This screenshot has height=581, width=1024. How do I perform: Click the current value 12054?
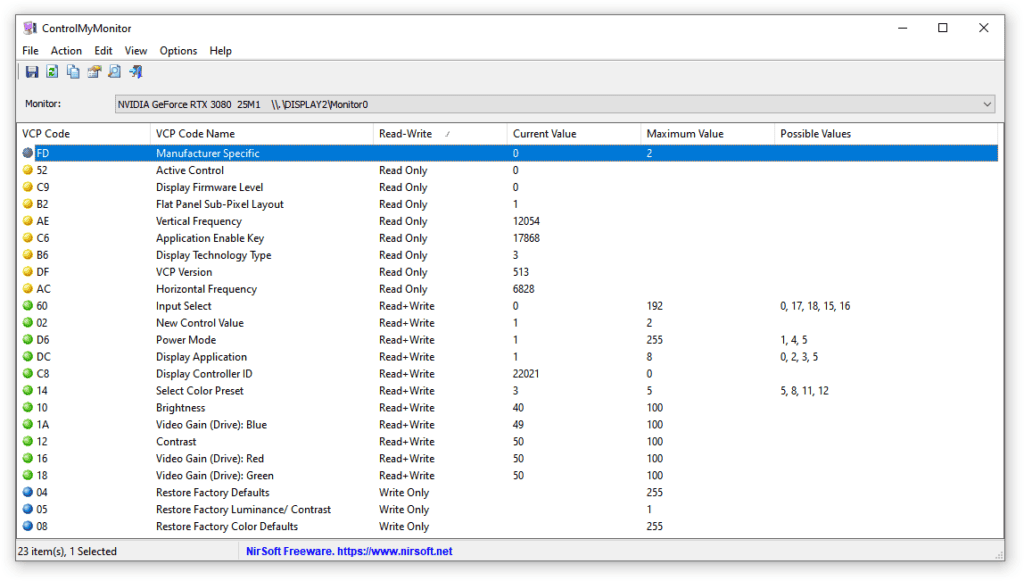pos(526,221)
